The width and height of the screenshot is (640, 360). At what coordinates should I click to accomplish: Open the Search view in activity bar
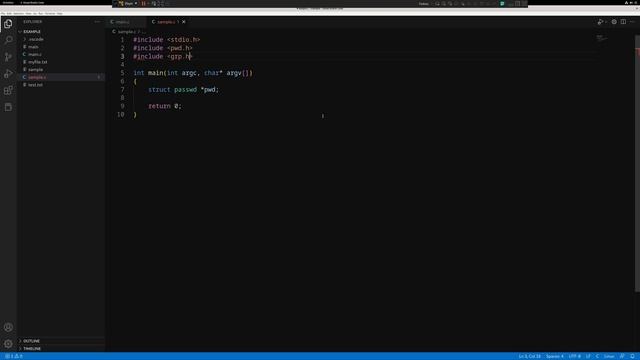point(8,40)
